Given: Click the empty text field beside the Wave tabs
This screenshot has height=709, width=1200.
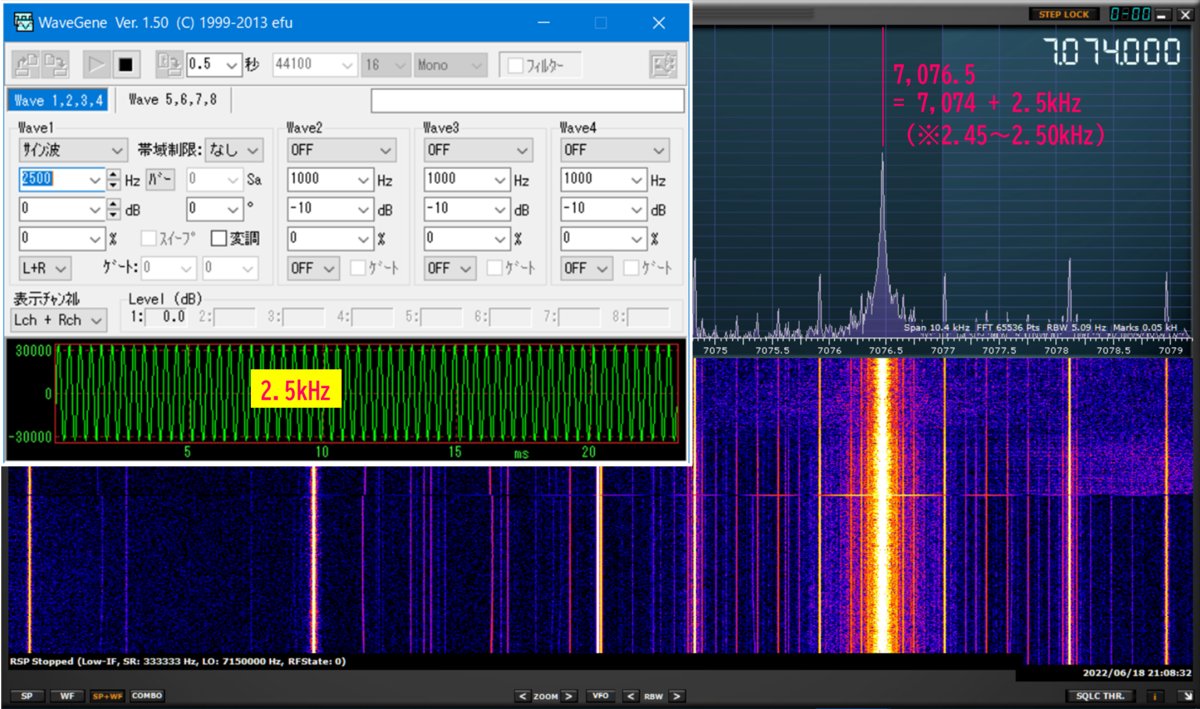Looking at the screenshot, I should coord(527,101).
